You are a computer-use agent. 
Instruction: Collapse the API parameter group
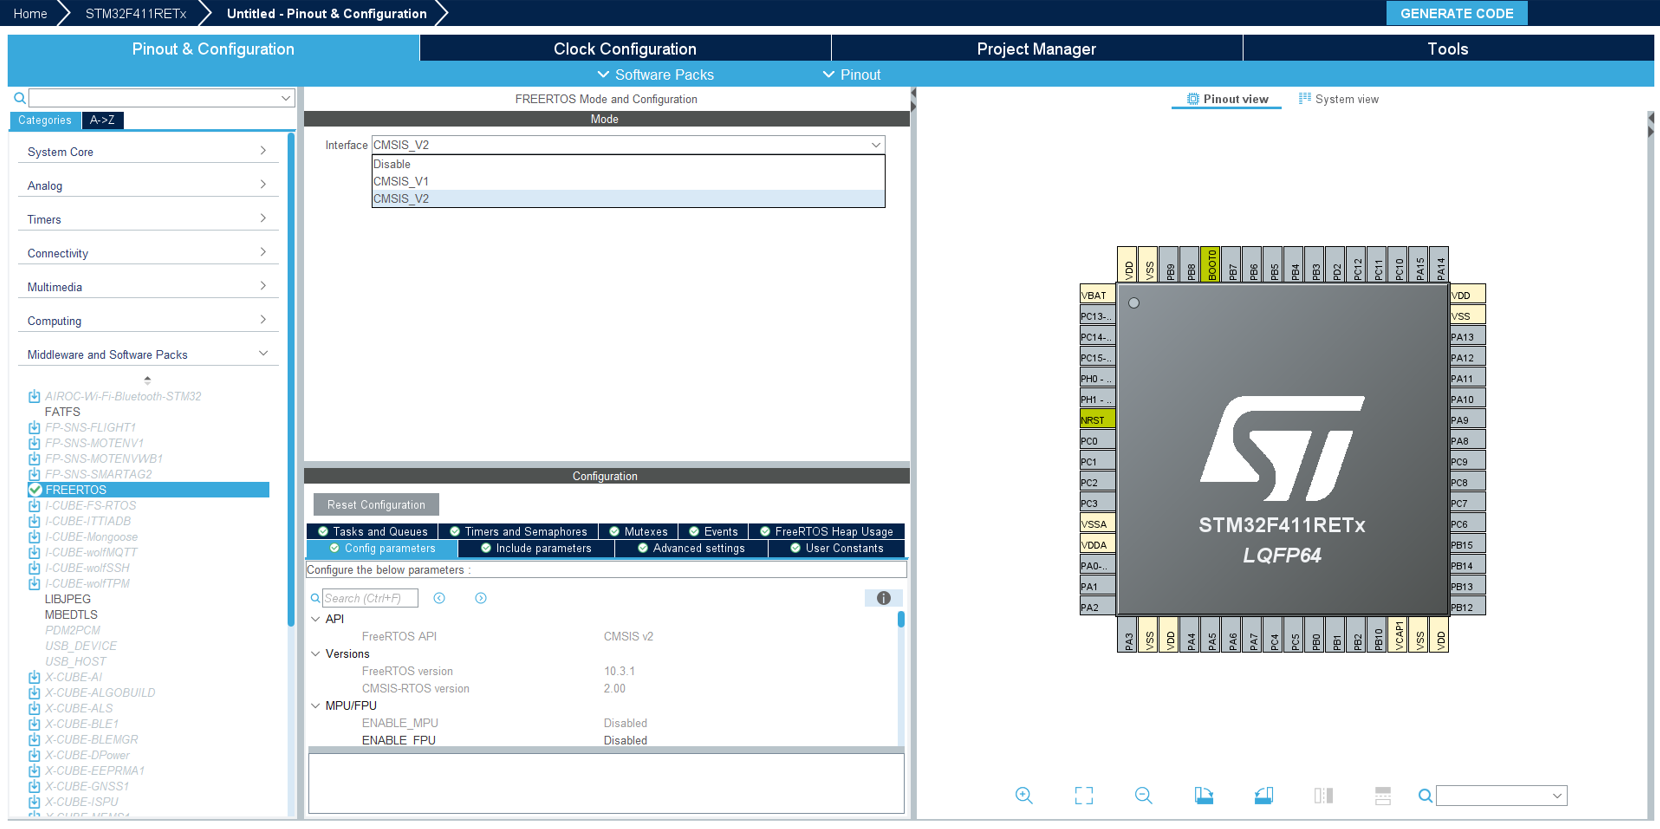point(316,619)
